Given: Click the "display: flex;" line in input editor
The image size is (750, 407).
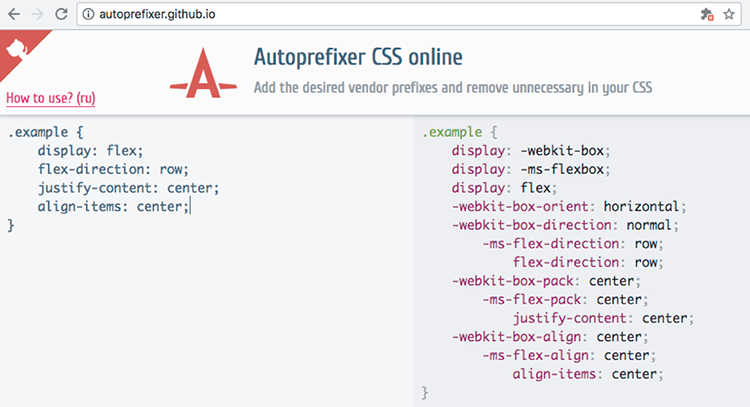Looking at the screenshot, I should click(x=91, y=150).
